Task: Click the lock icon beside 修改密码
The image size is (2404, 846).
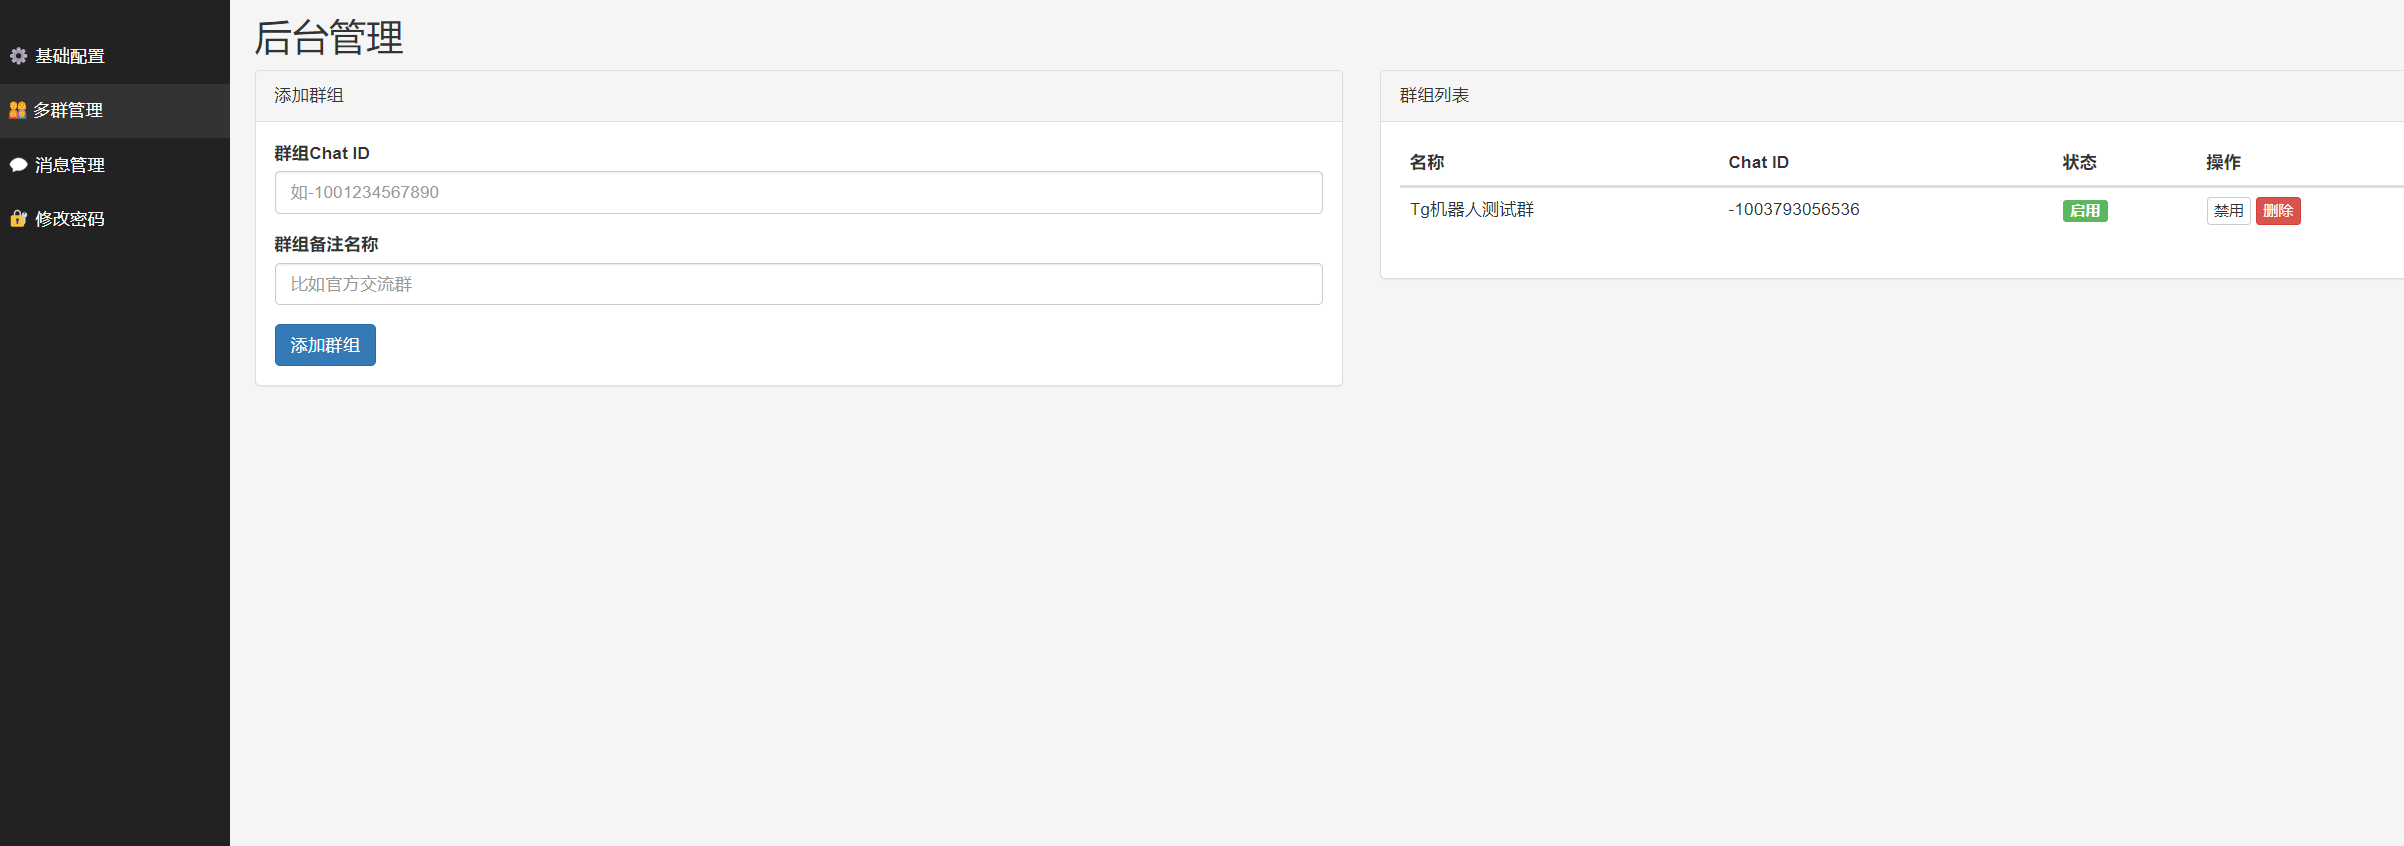Action: pos(18,219)
